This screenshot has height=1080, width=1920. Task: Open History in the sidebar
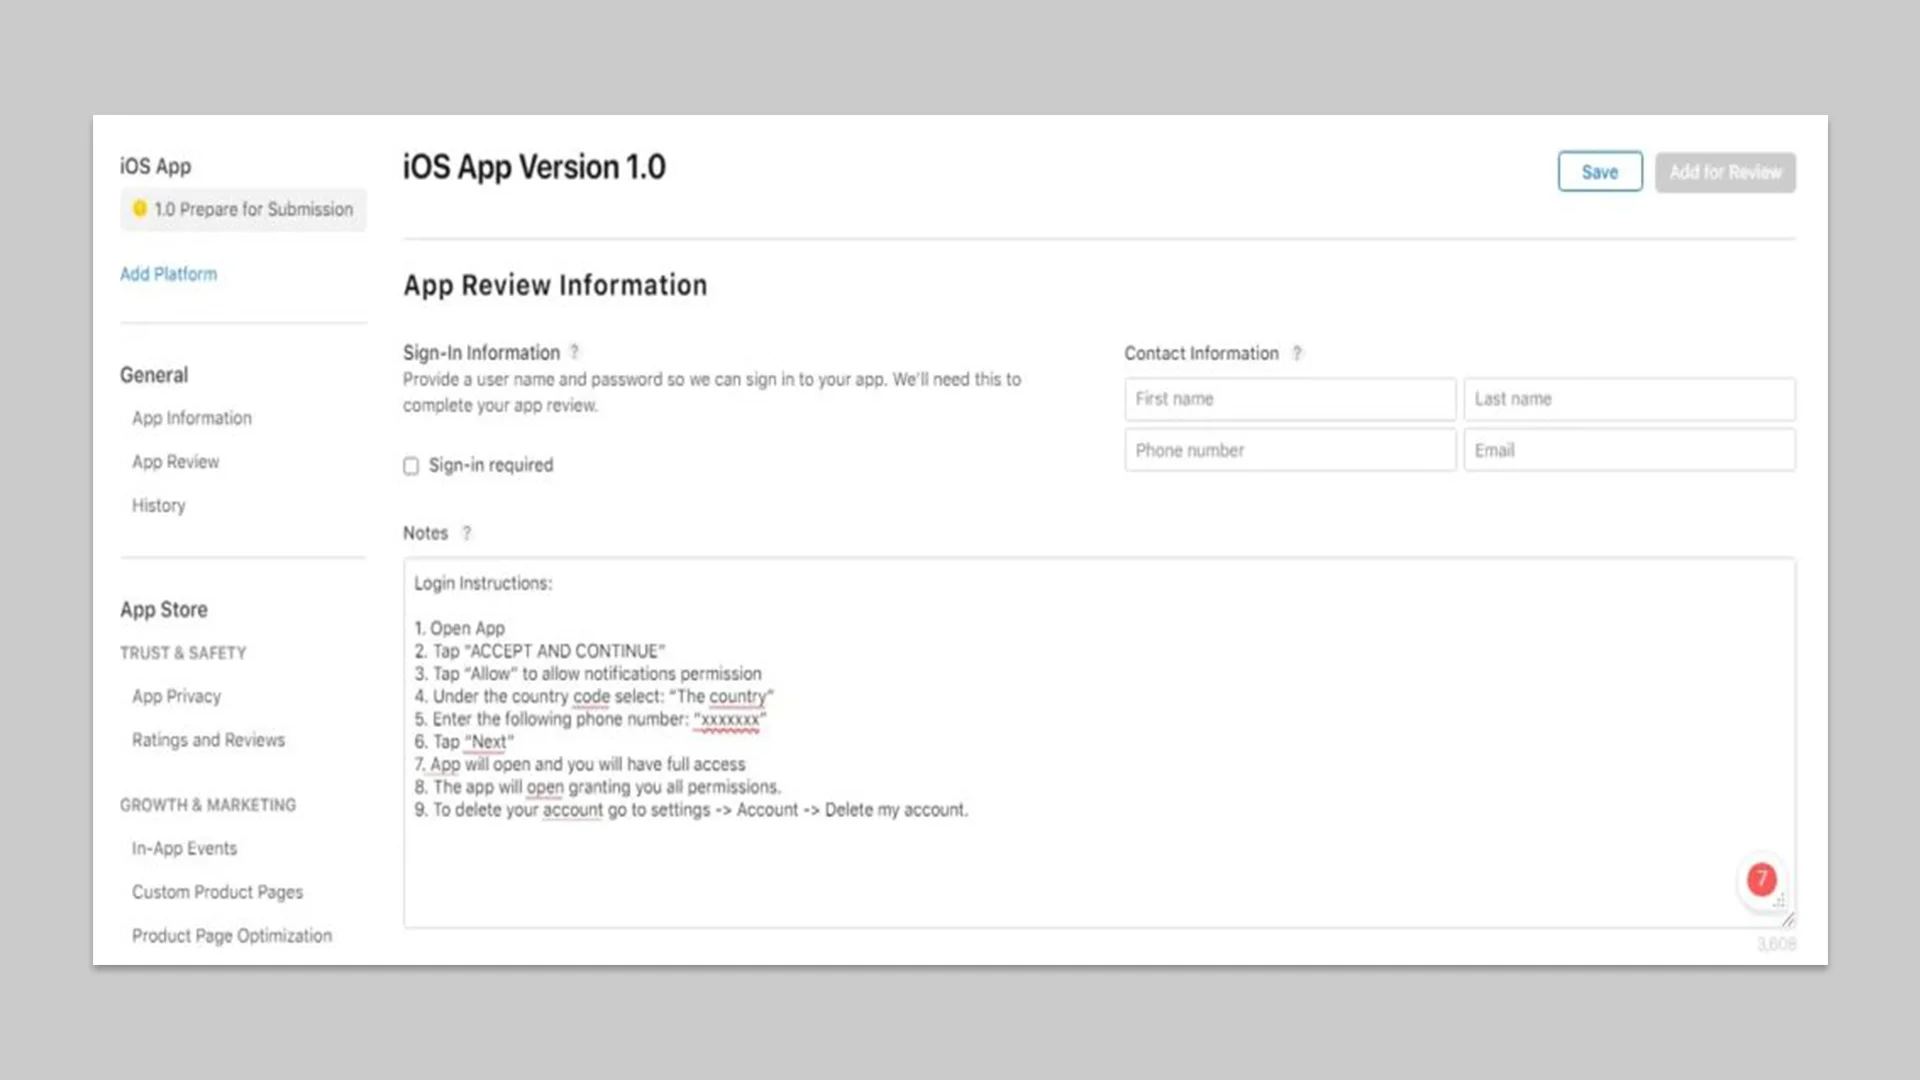[158, 506]
